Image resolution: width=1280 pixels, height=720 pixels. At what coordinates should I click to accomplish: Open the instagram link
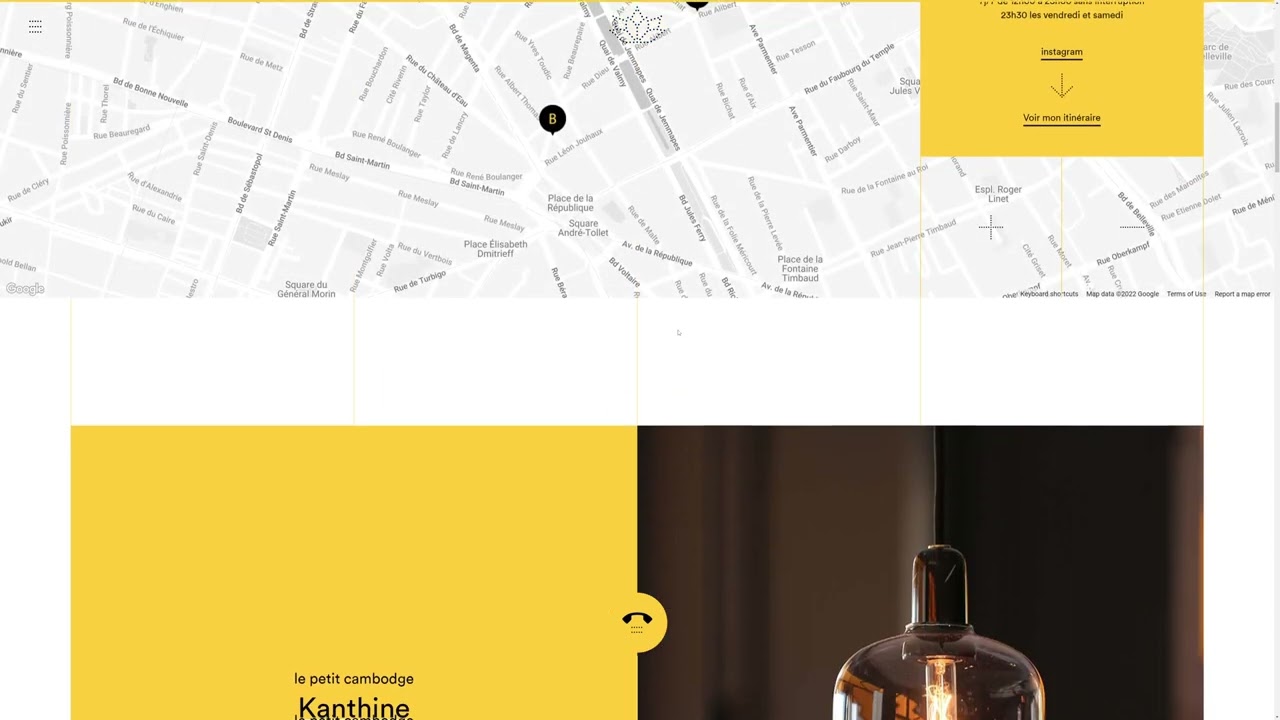point(1061,52)
